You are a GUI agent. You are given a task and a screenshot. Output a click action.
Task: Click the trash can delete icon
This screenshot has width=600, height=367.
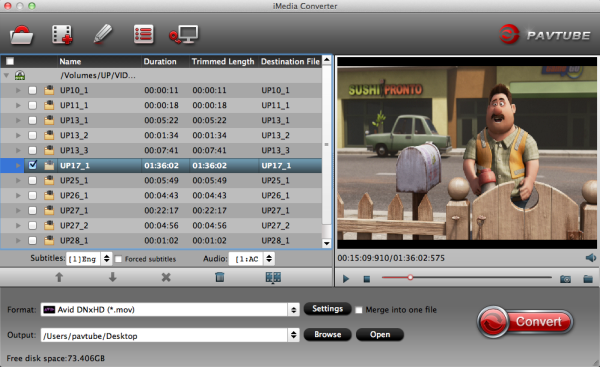click(x=220, y=277)
